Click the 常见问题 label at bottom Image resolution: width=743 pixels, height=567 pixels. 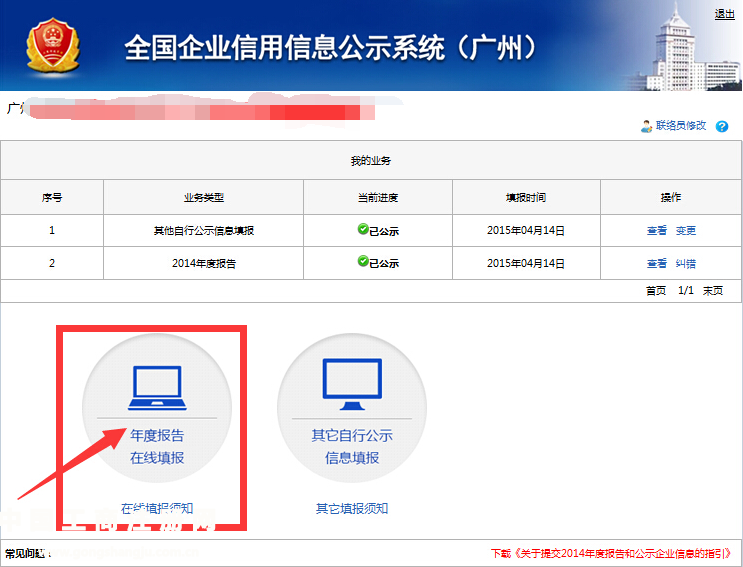(x=27, y=553)
